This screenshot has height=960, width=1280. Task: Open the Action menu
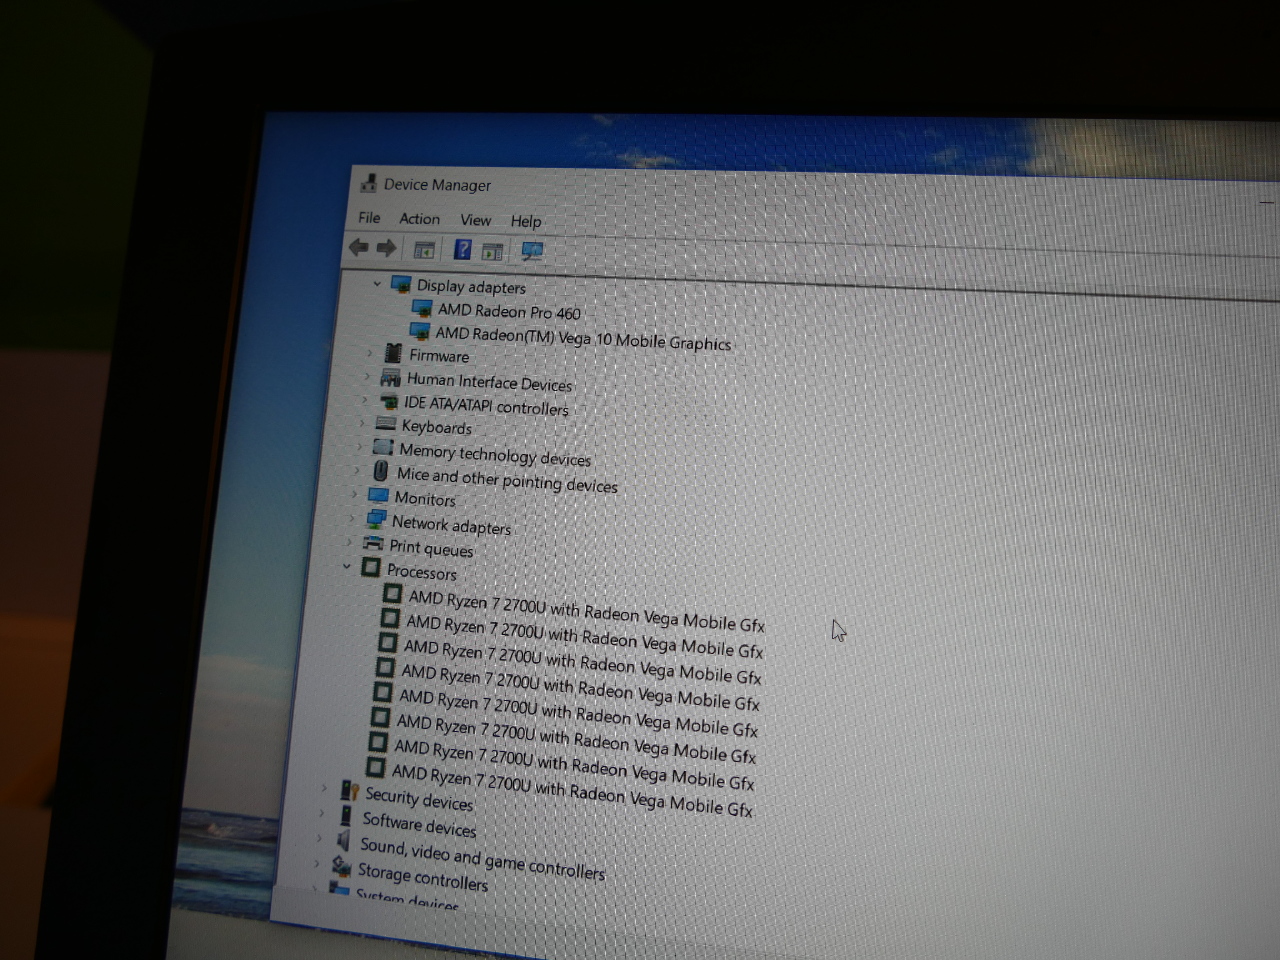coord(419,219)
